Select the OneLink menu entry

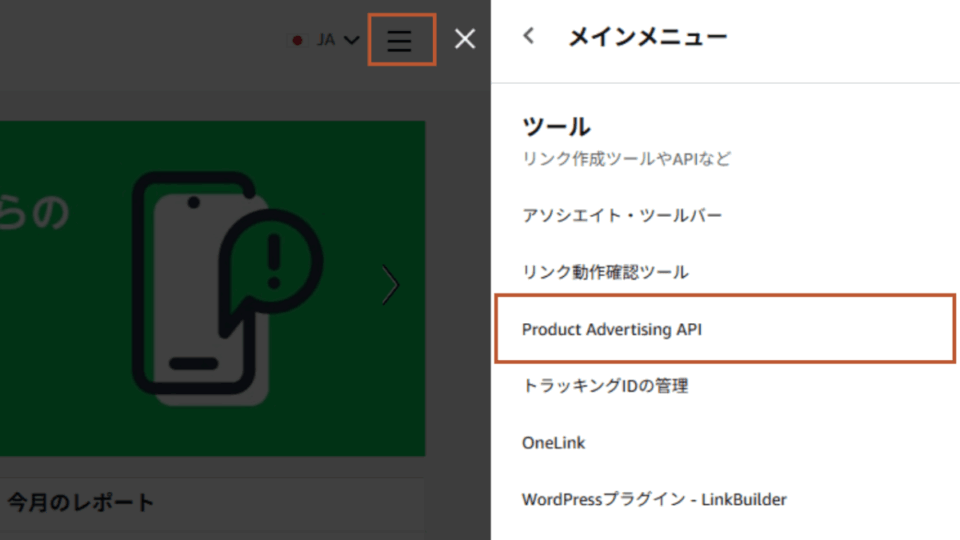tap(553, 442)
